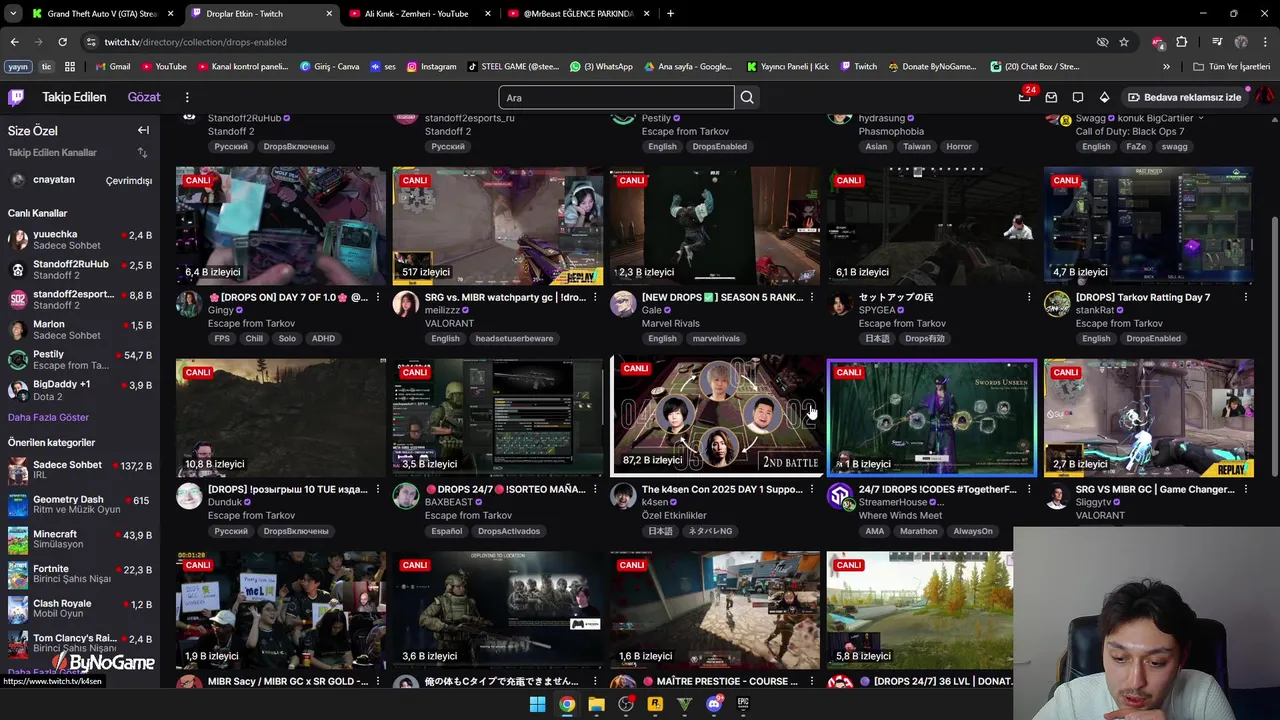Screen dimensions: 1280x720
Task: Open Pestily channel in sidebar
Action: pos(80,360)
